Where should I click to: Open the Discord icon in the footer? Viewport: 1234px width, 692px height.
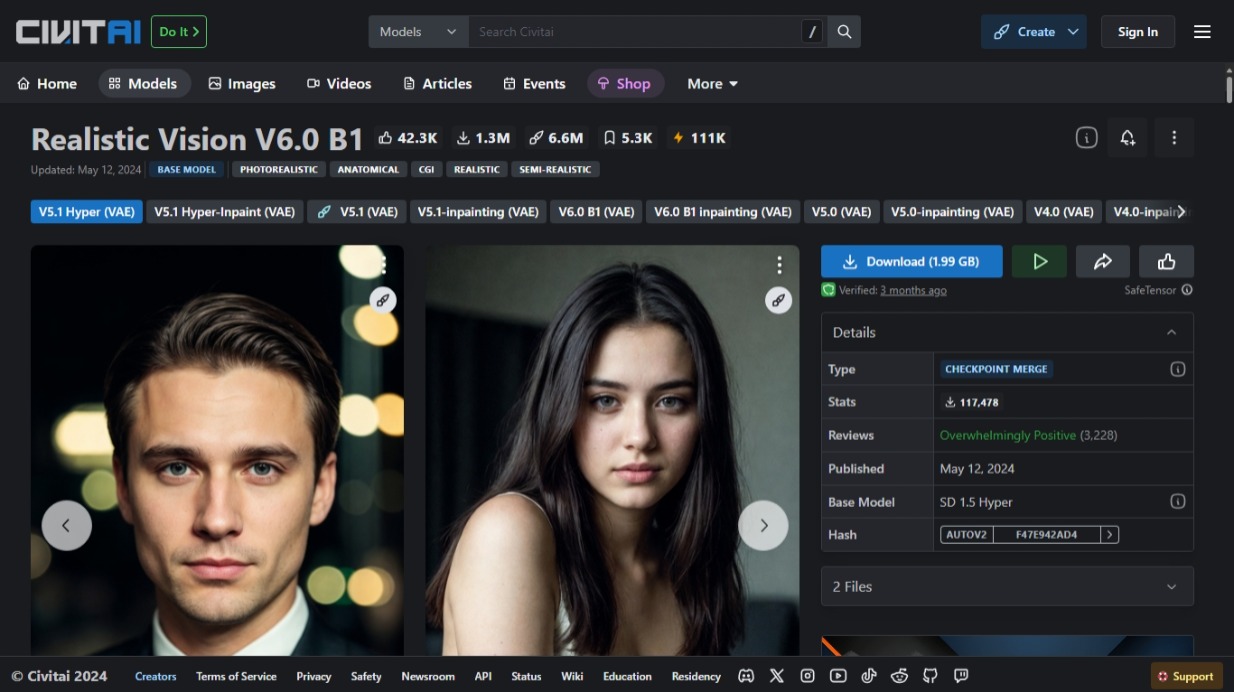746,676
